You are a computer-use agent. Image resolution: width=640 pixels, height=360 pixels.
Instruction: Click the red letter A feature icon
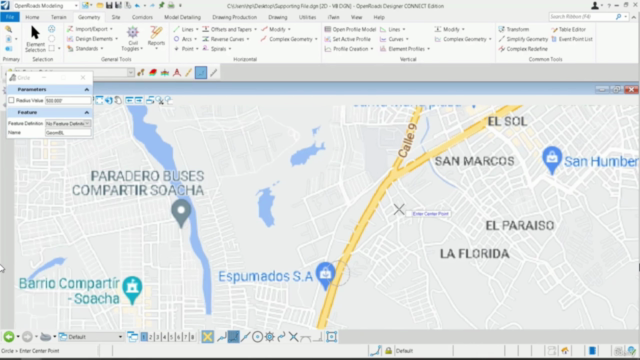[176, 73]
